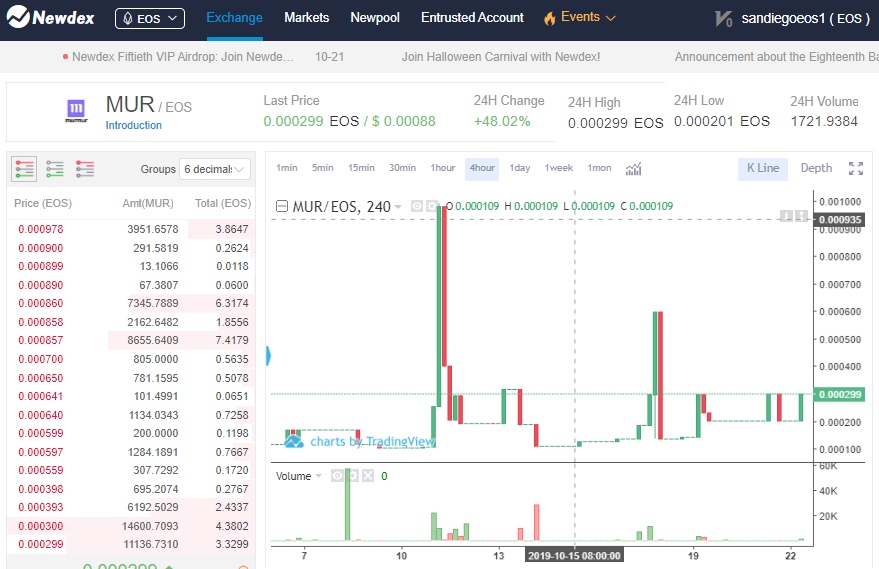The width and height of the screenshot is (879, 569).
Task: Click the move pane down arrow
Action: (x=786, y=216)
